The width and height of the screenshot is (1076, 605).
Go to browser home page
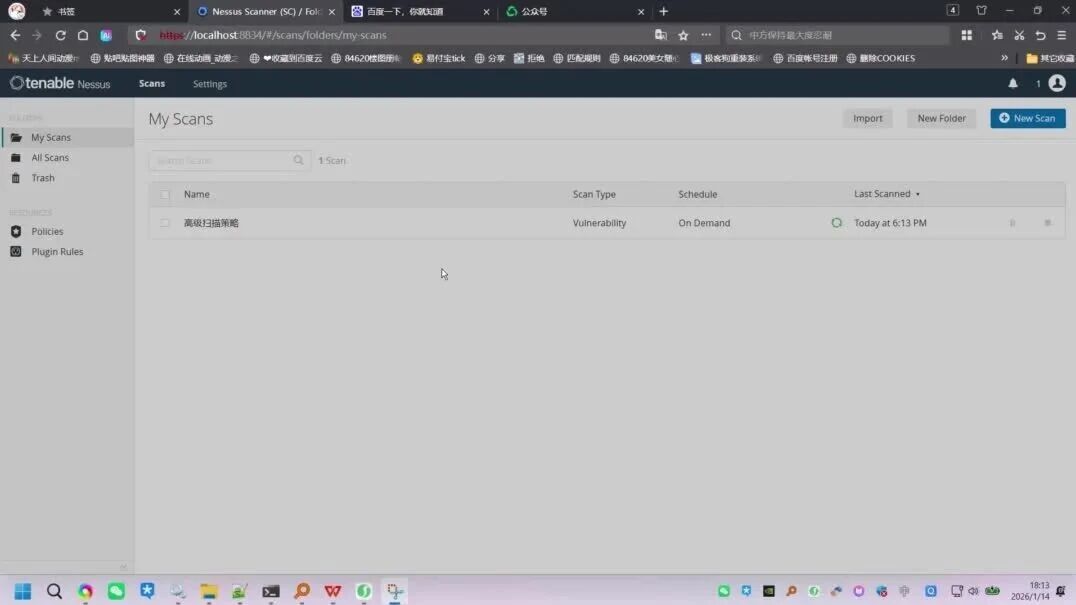click(82, 35)
